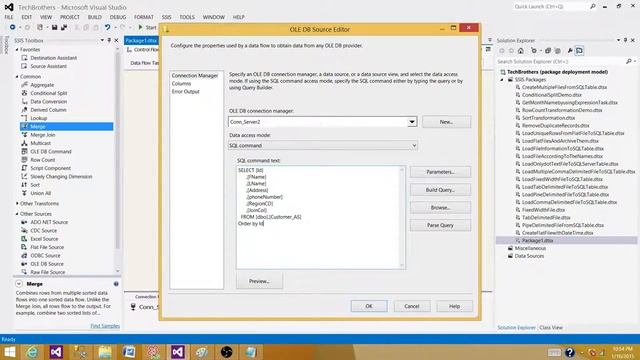Click the Undo toolbar icon
The height and width of the screenshot is (360, 640).
pyautogui.click(x=107, y=27)
